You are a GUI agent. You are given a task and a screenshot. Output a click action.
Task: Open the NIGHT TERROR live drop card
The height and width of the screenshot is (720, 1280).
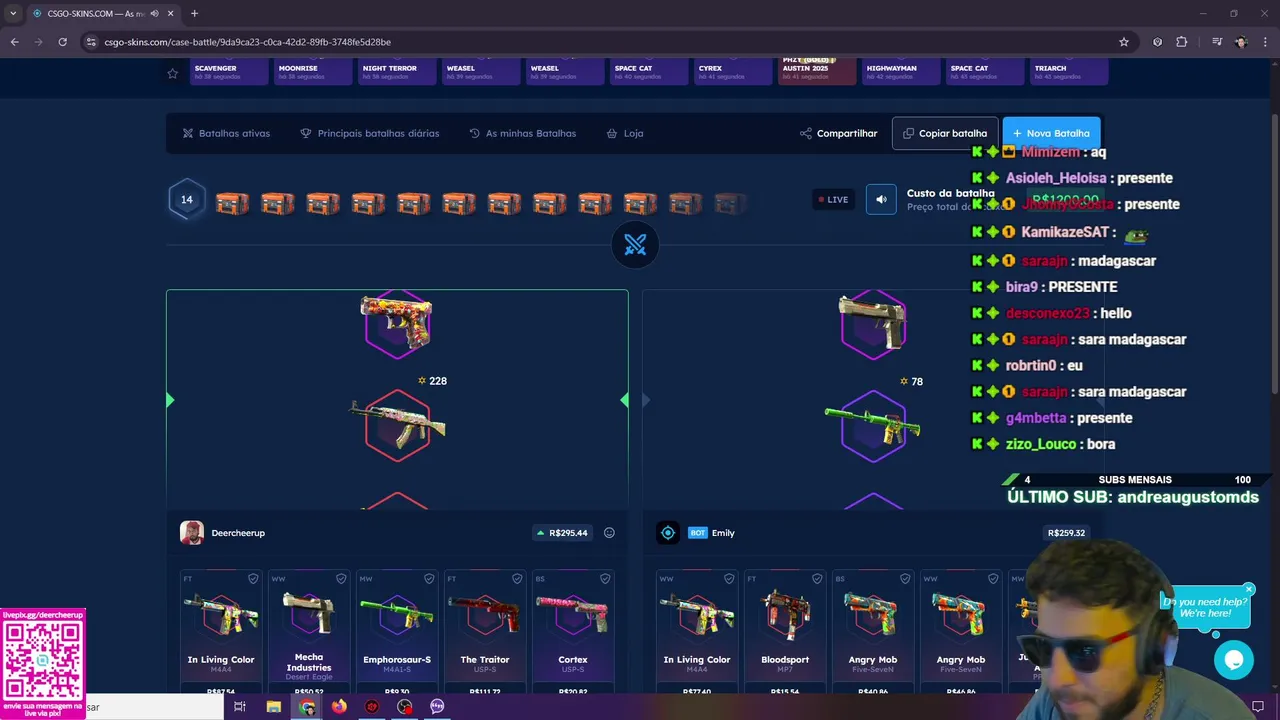(397, 71)
